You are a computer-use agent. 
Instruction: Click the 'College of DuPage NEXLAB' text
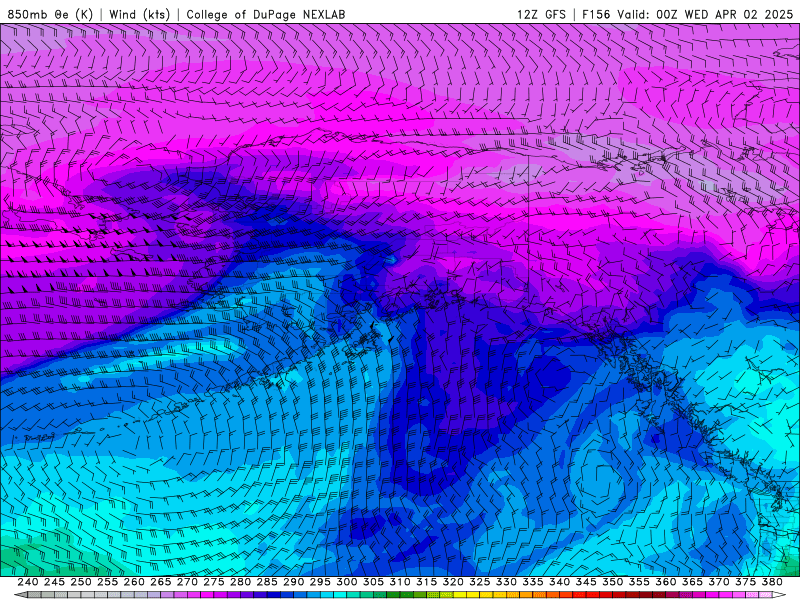coord(266,14)
